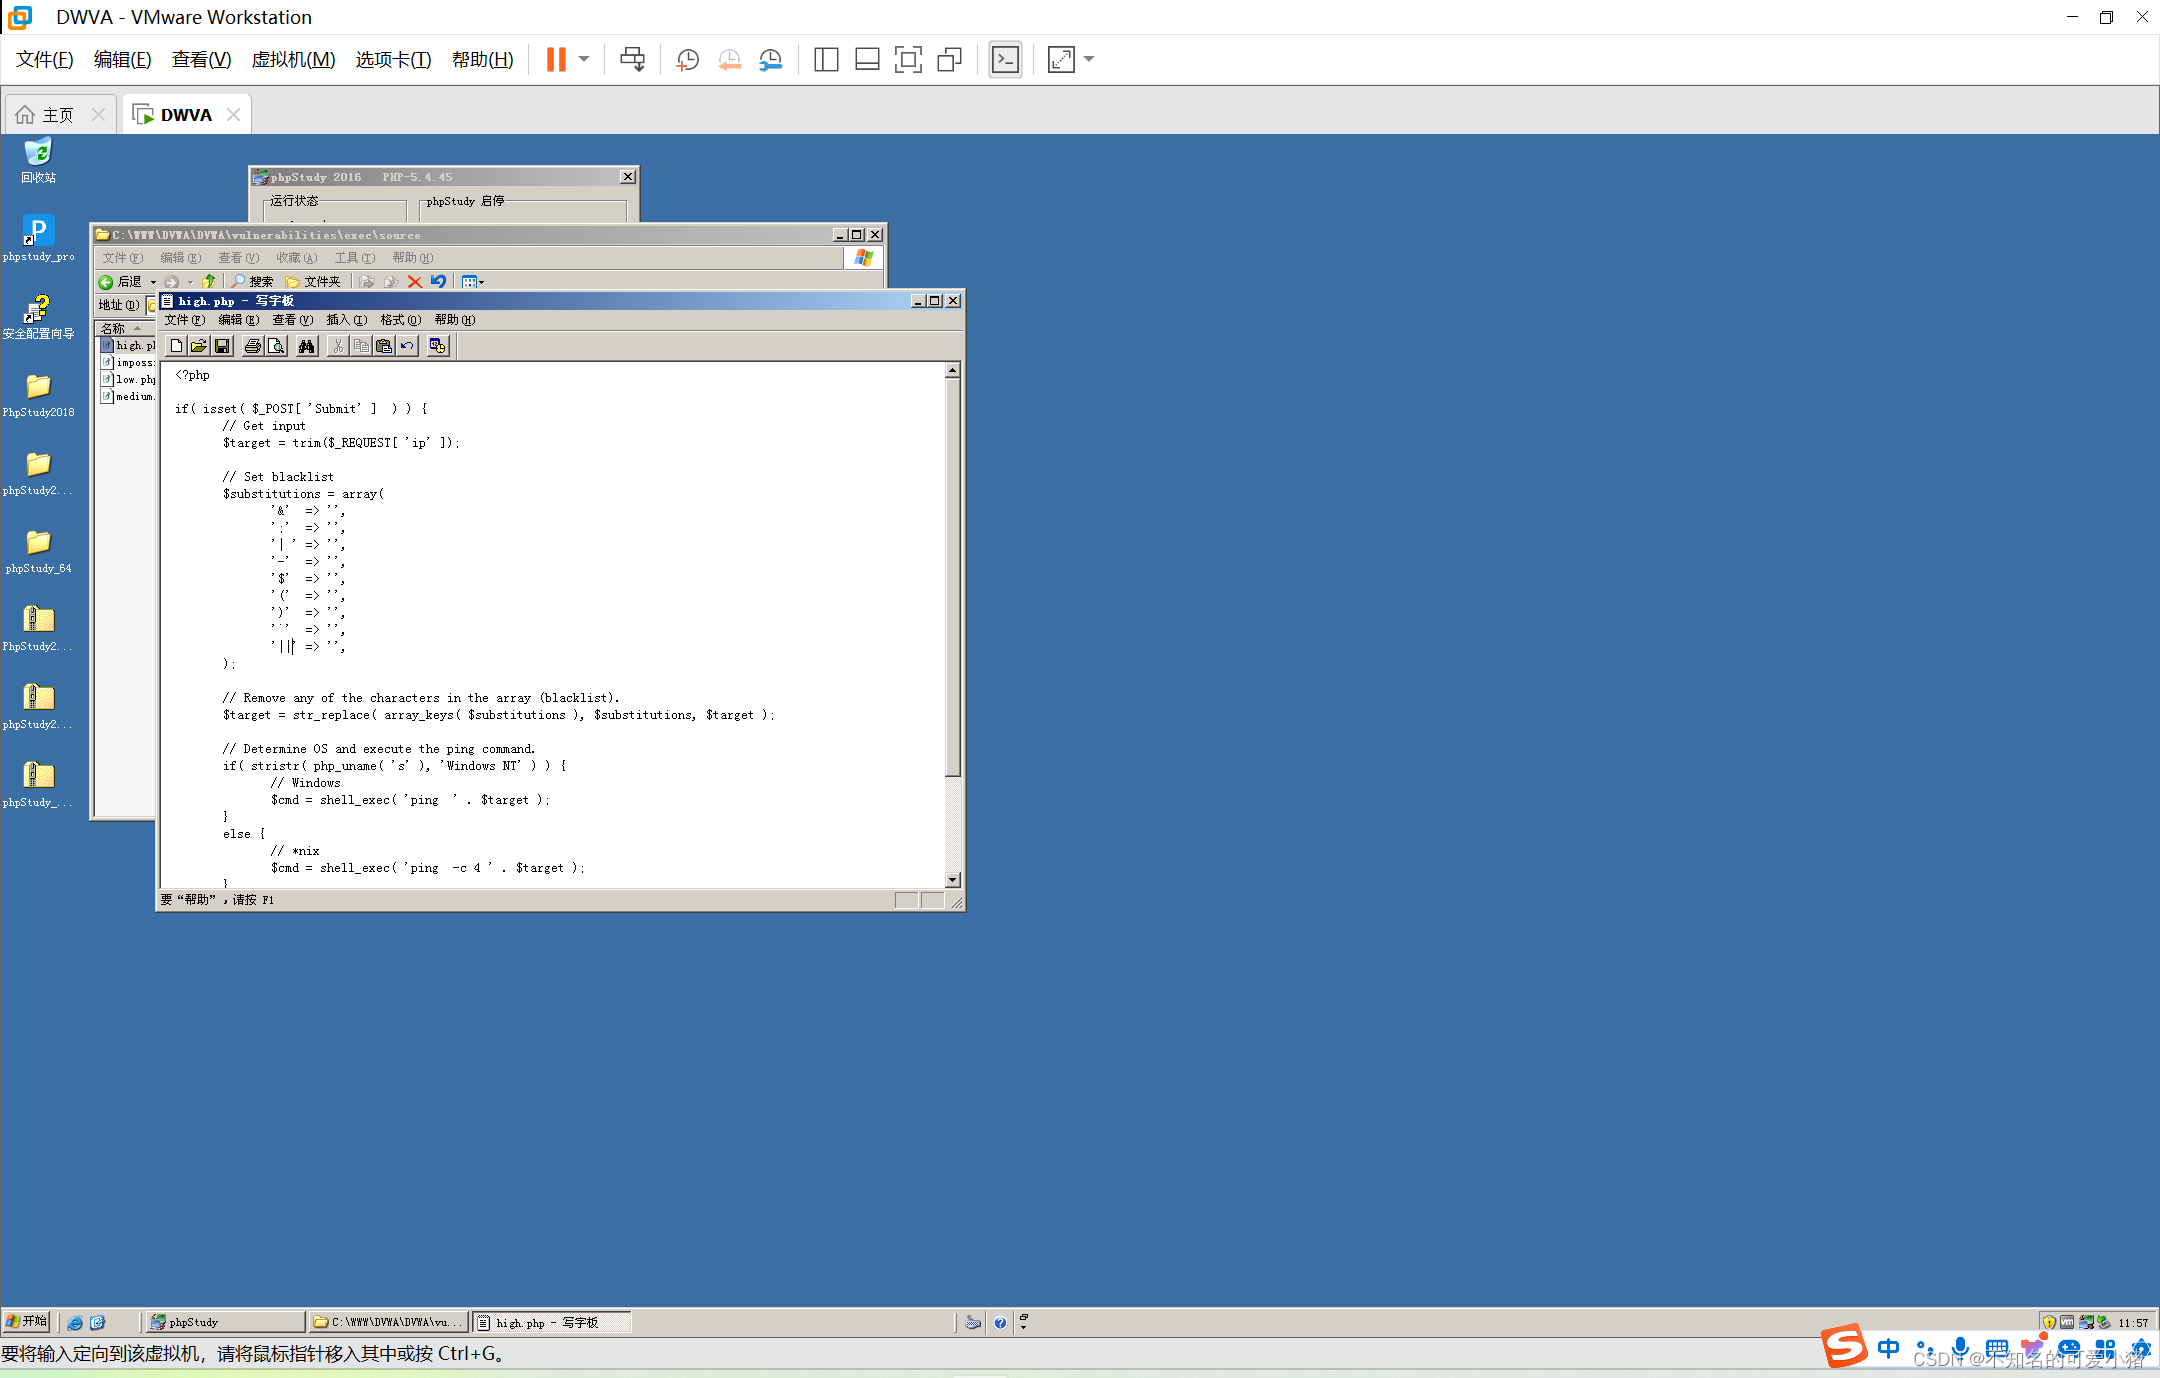
Task: Open the power options dropdown arrow
Action: [584, 60]
